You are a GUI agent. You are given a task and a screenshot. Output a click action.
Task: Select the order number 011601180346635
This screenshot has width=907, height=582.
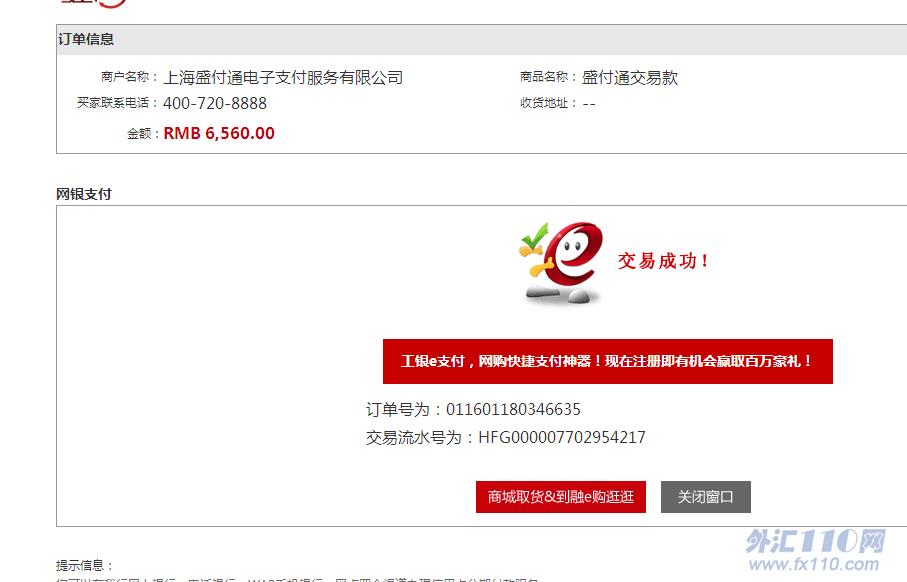(x=513, y=410)
